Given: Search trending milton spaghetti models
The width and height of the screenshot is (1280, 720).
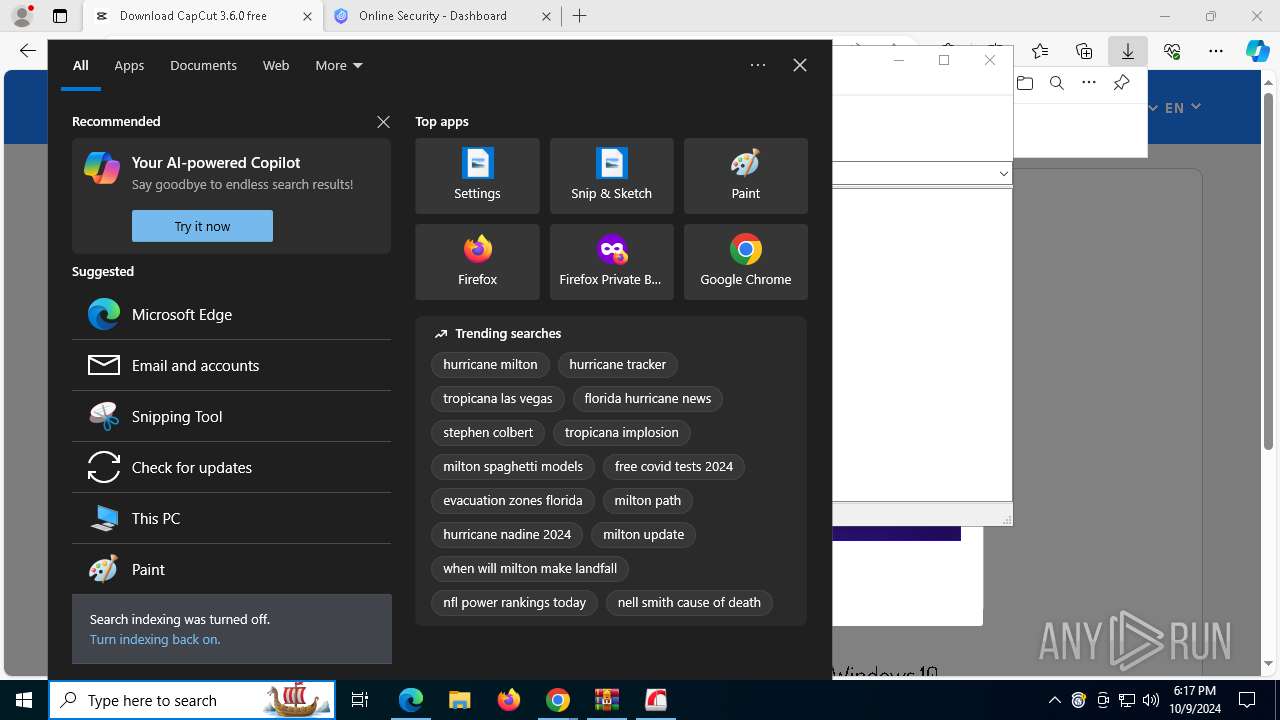Looking at the screenshot, I should [513, 467].
